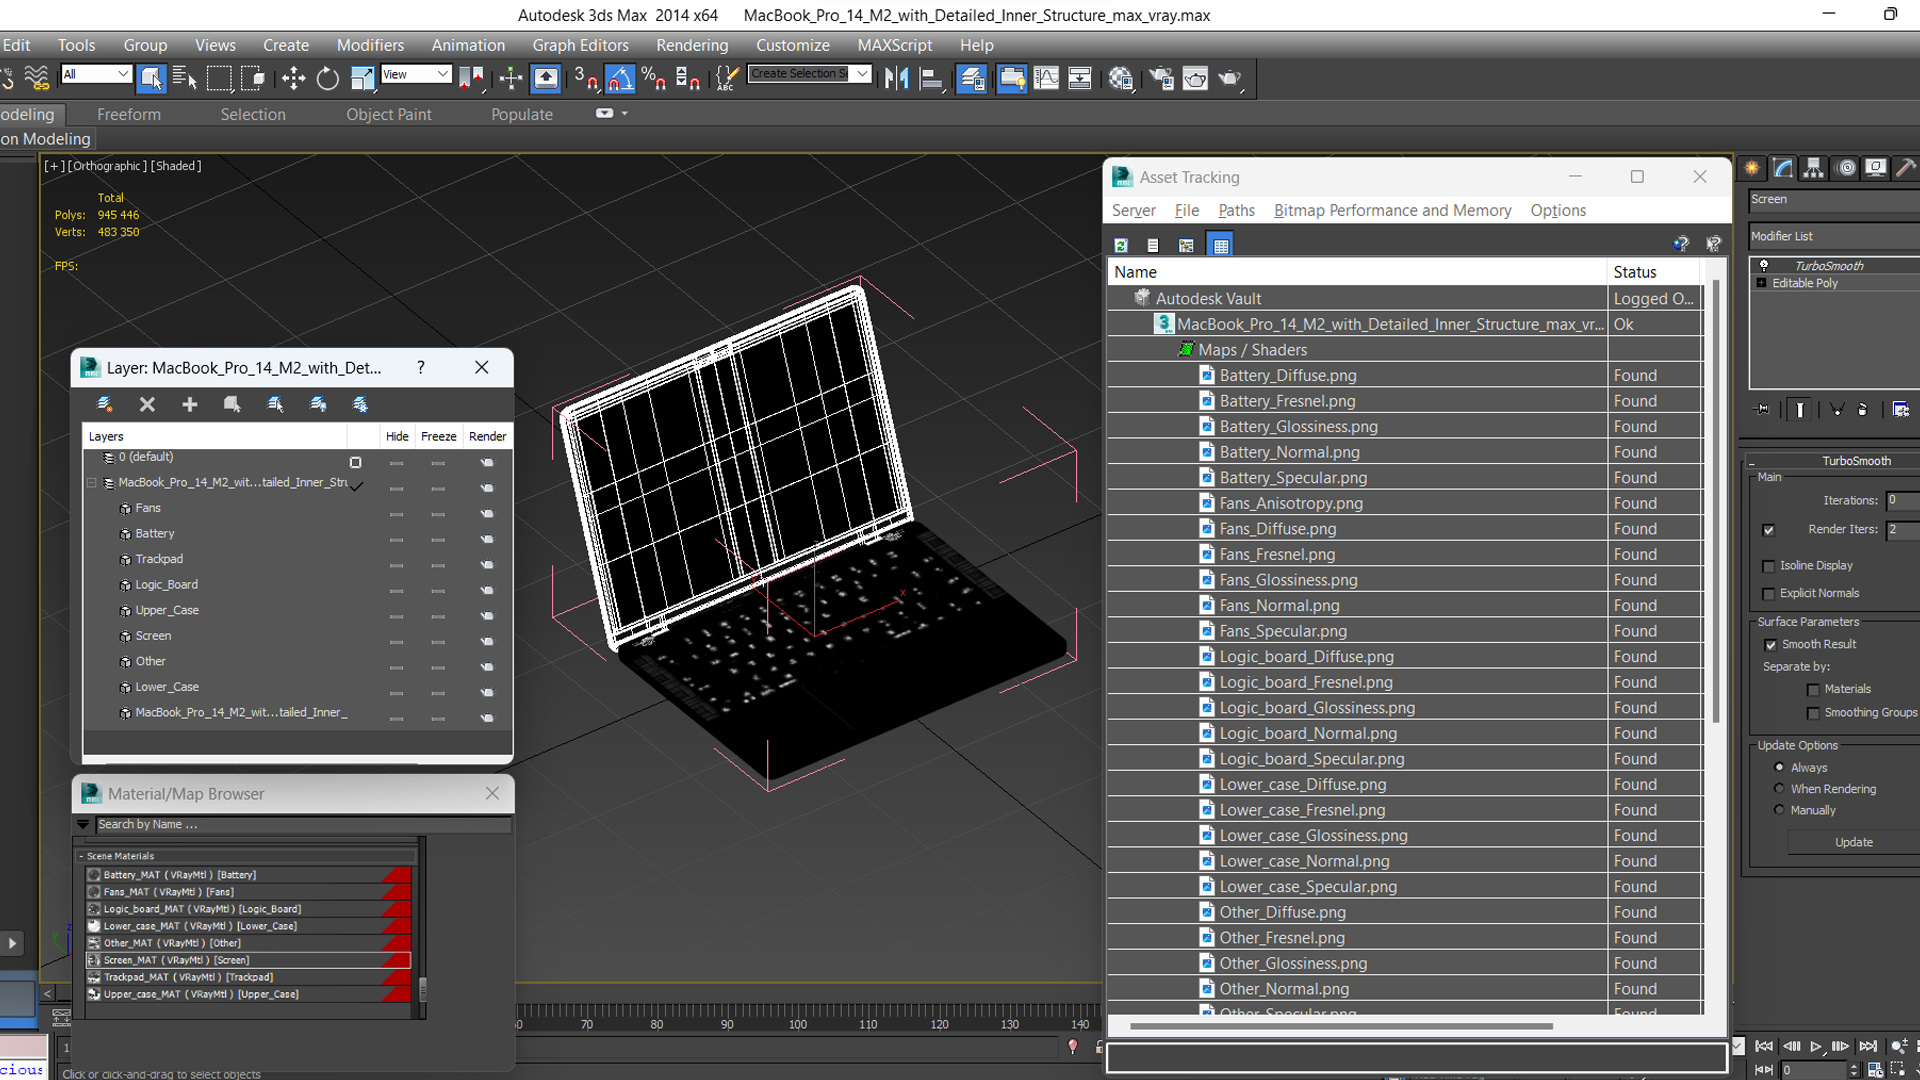Click the Search by Name field
Image resolution: width=1920 pixels, height=1080 pixels.
pos(303,825)
